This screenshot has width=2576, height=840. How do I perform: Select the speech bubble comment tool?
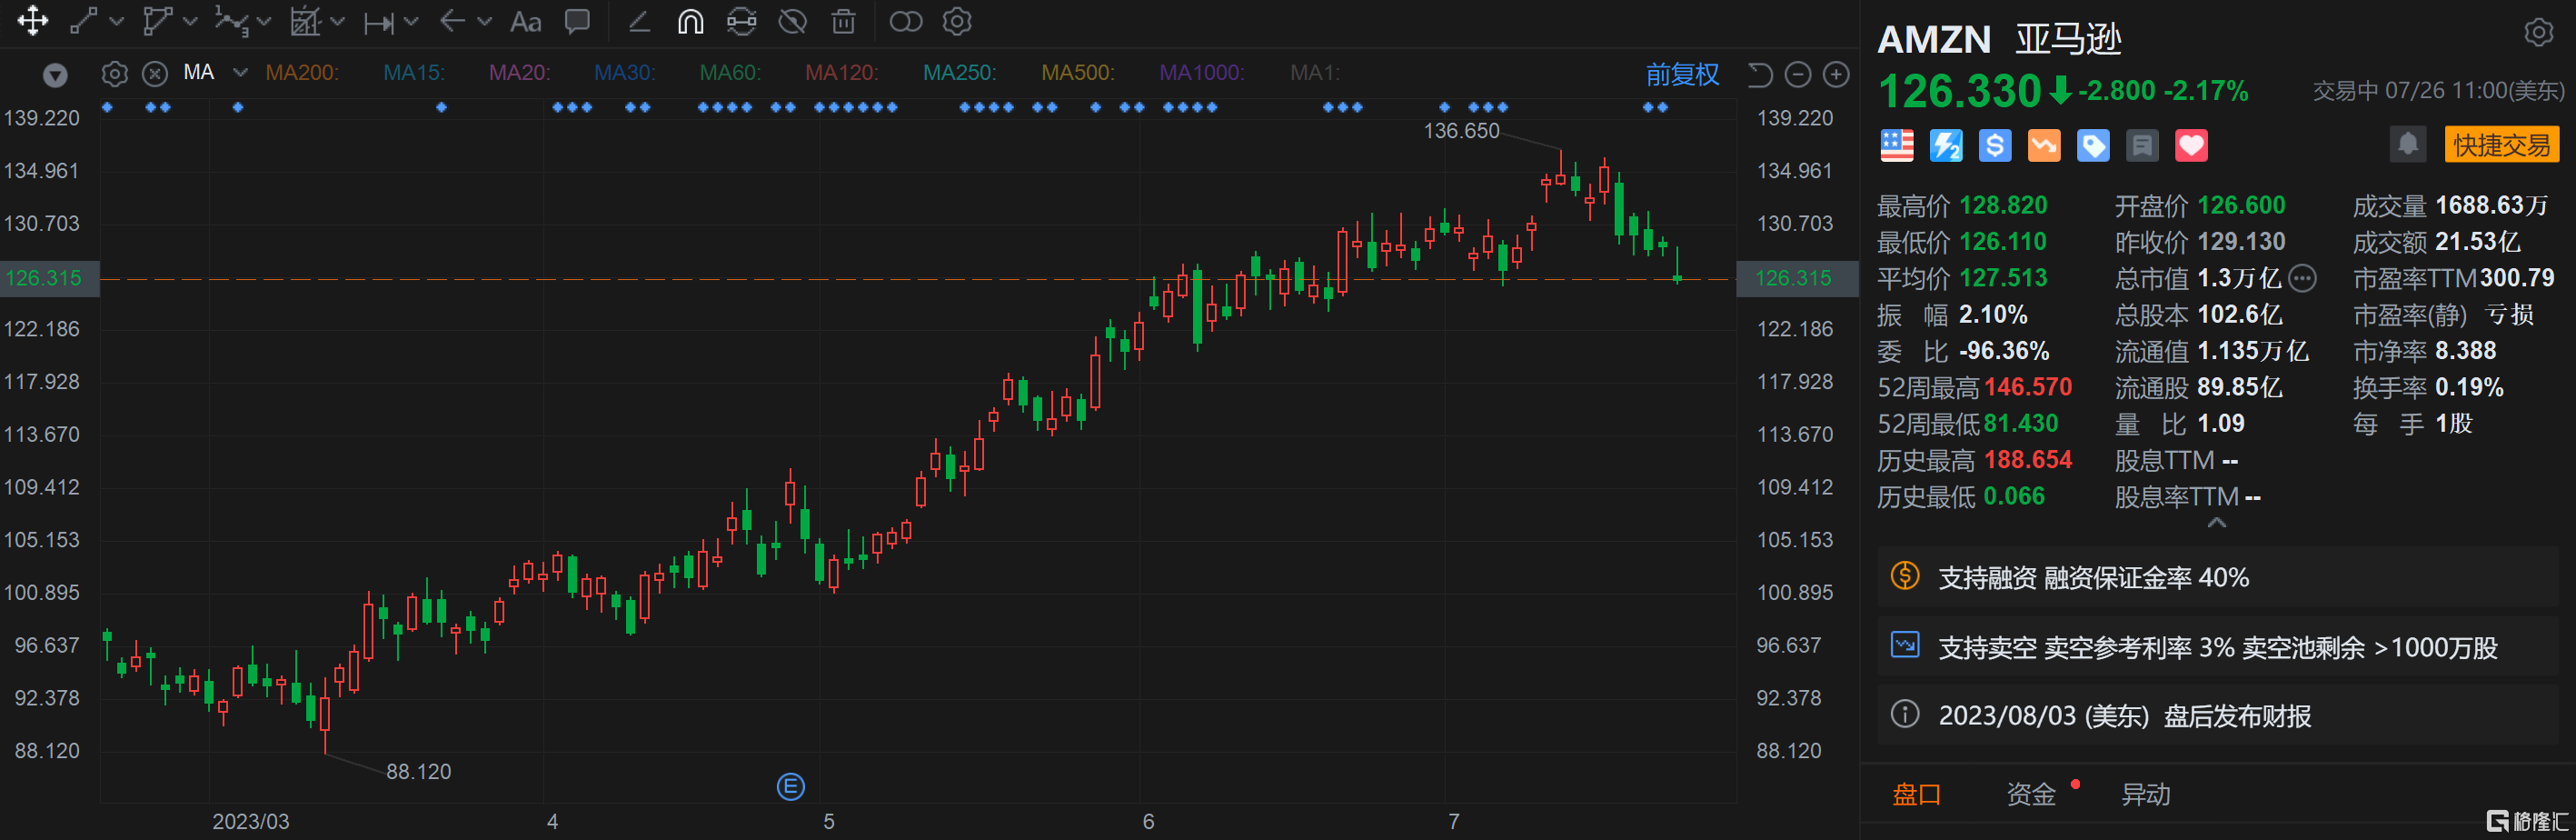[577, 21]
